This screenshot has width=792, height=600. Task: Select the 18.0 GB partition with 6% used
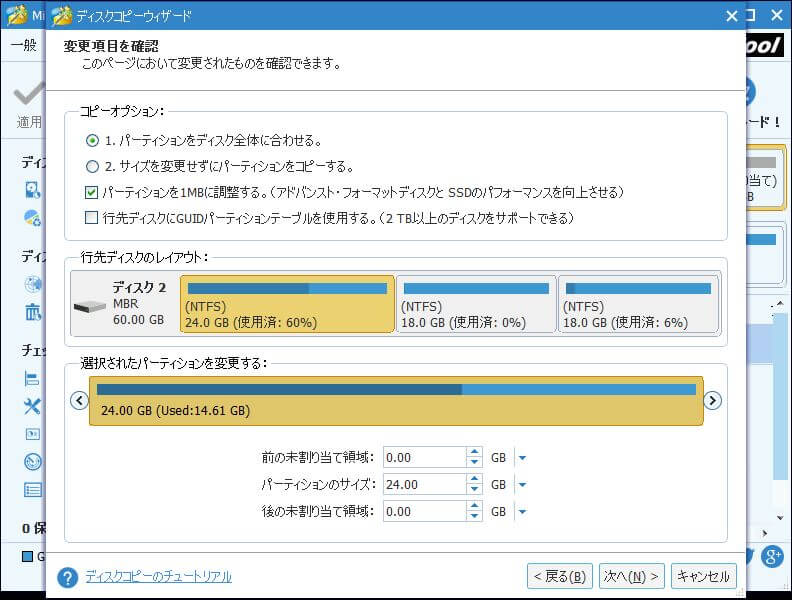click(638, 304)
